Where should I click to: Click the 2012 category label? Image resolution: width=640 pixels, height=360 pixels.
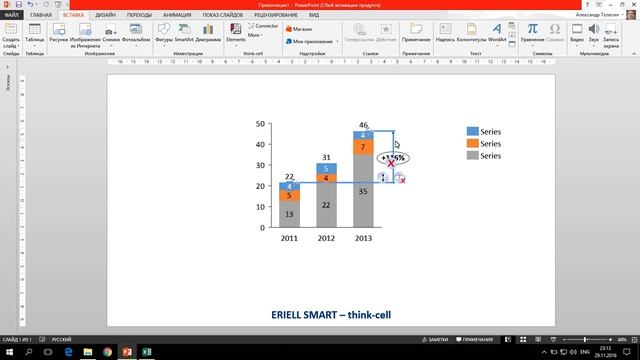[326, 238]
